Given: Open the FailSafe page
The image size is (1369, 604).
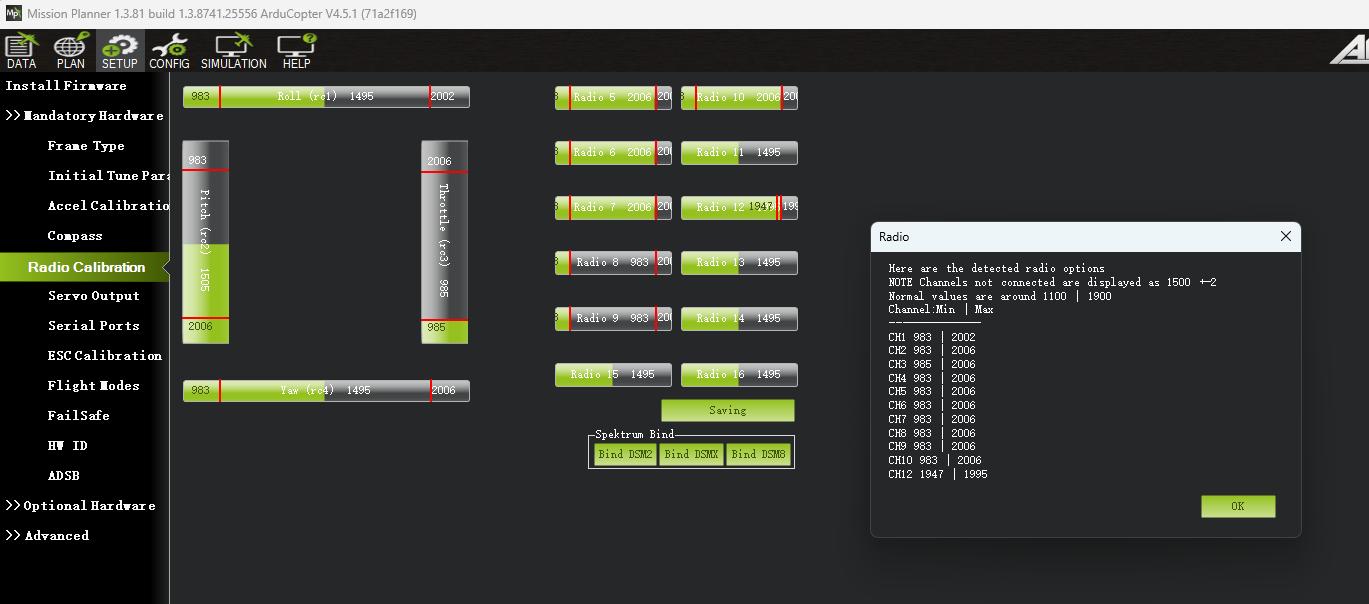Looking at the screenshot, I should (x=78, y=416).
